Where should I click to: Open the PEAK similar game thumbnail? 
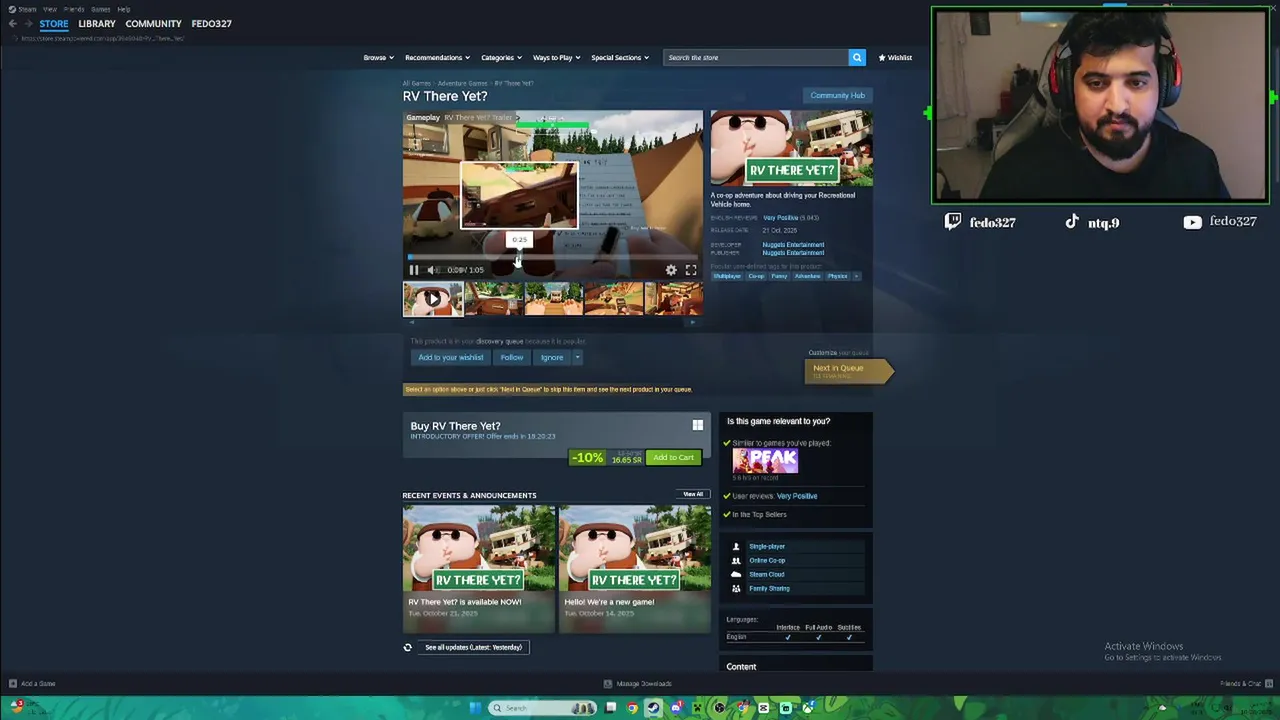click(765, 460)
